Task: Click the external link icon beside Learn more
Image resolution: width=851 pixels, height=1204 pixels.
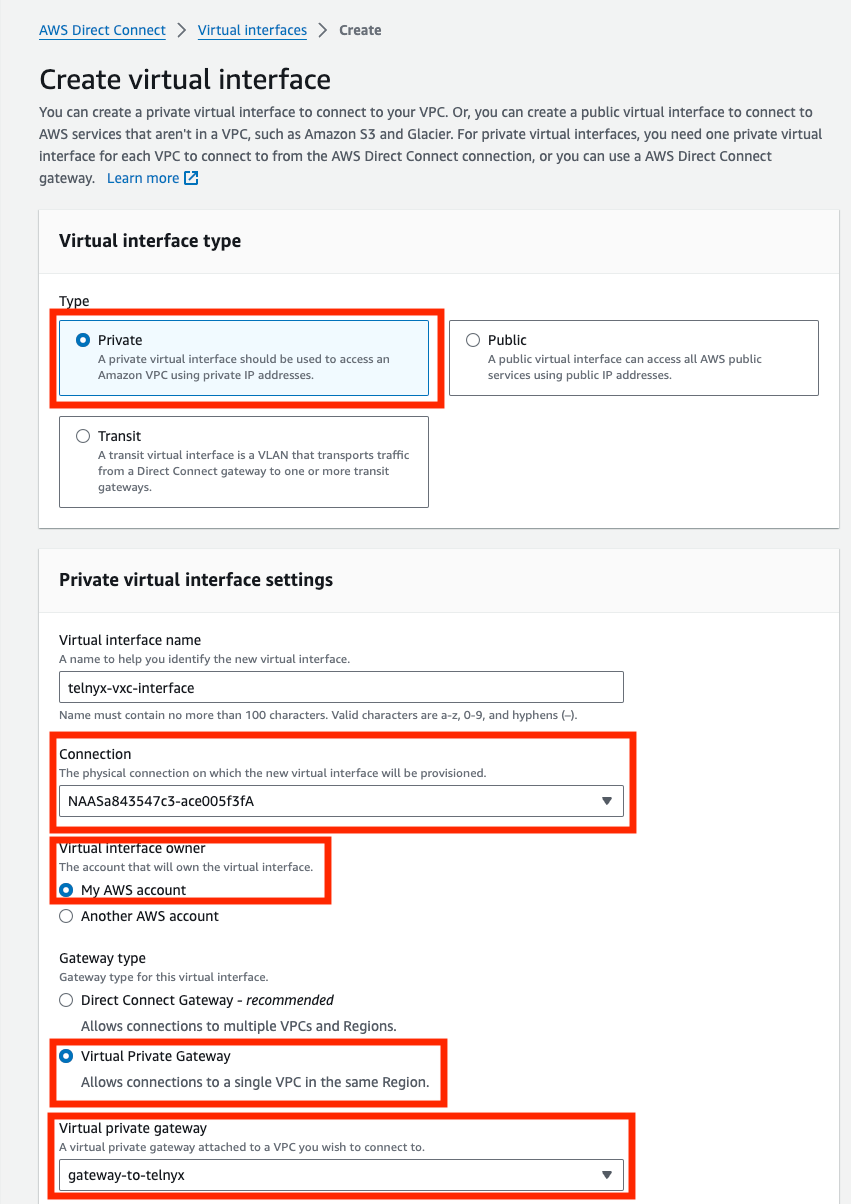Action: pyautogui.click(x=191, y=178)
